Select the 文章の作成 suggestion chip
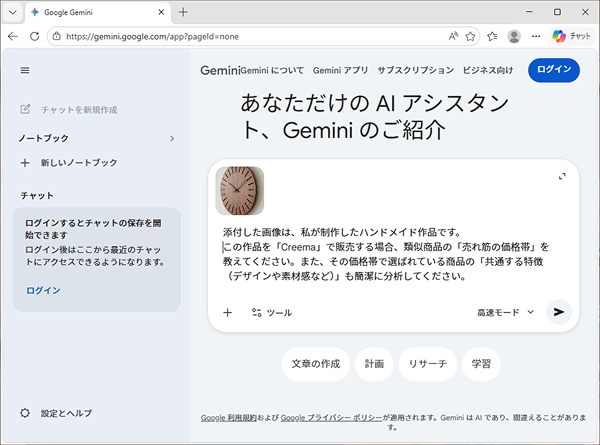600x445 pixels. click(x=316, y=364)
